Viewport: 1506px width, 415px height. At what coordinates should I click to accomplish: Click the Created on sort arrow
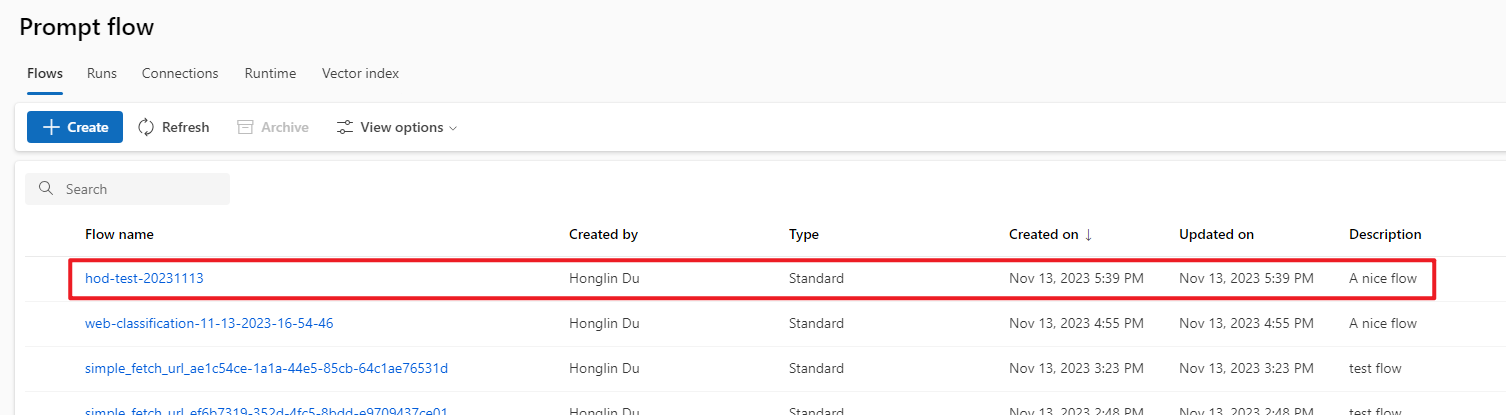(x=1088, y=235)
